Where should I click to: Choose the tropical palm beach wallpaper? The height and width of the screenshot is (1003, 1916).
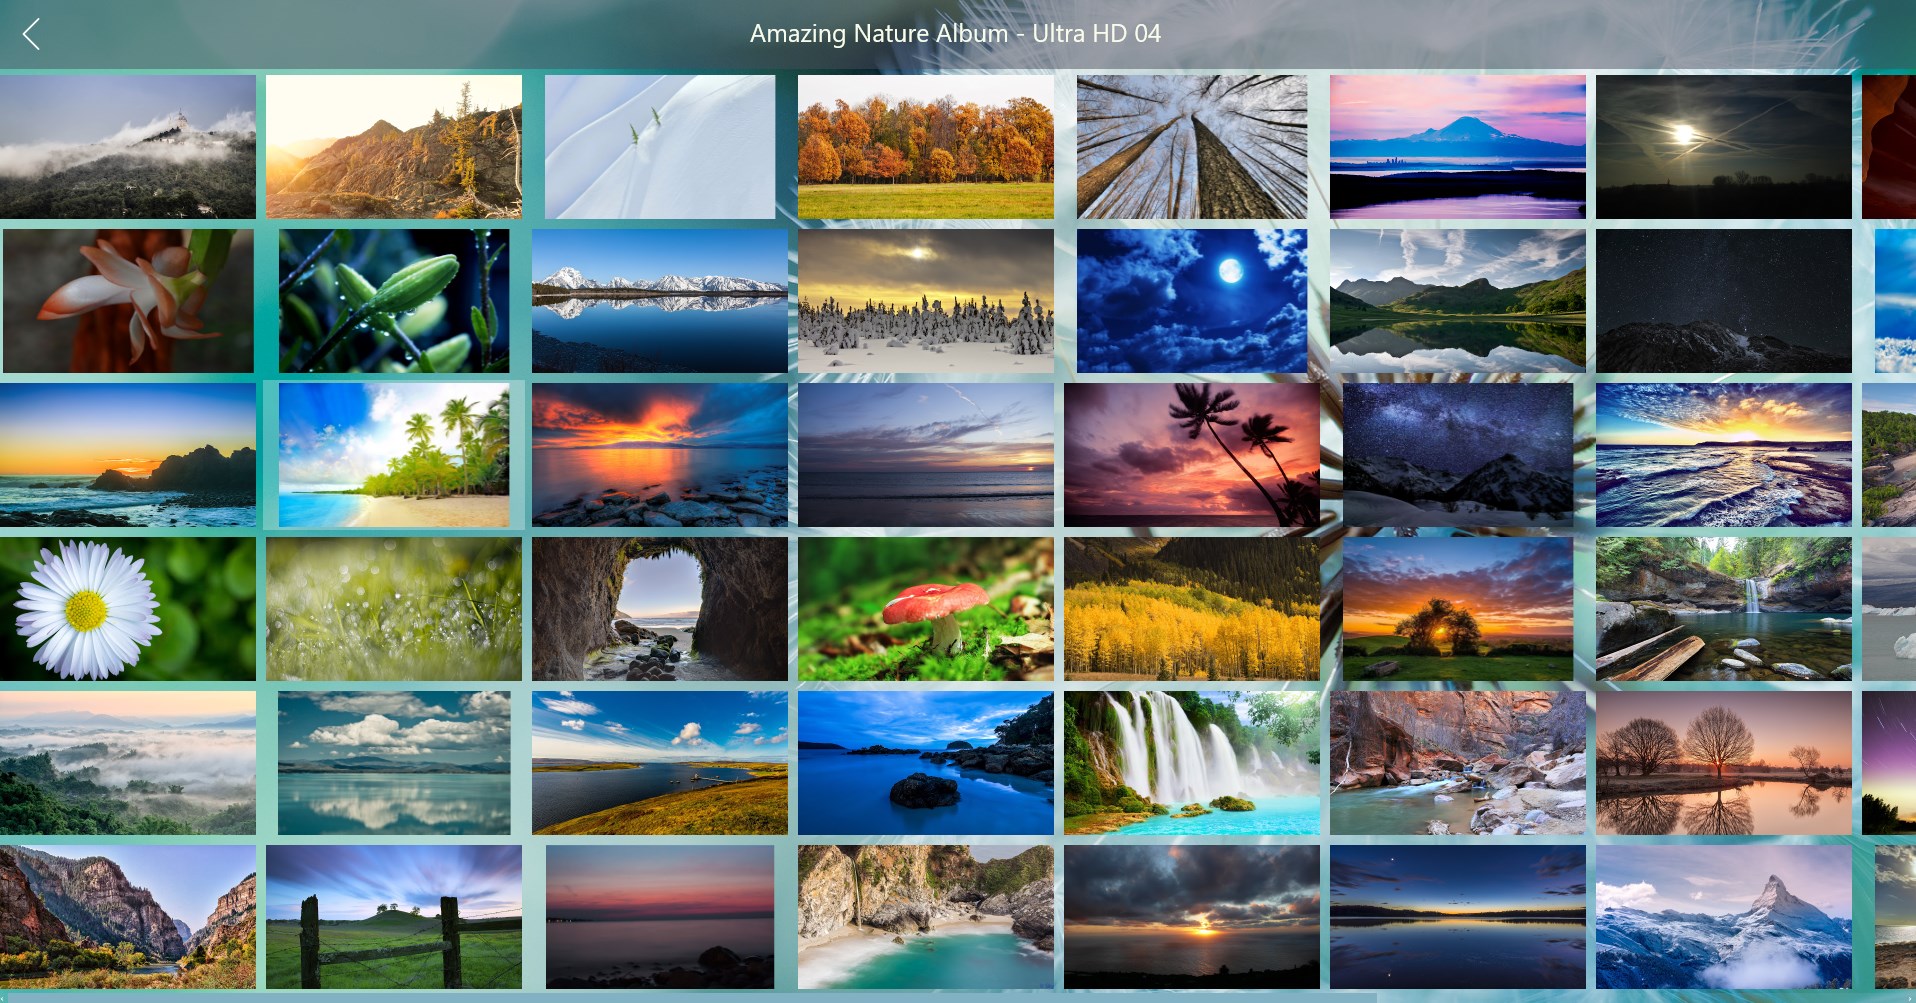[394, 455]
